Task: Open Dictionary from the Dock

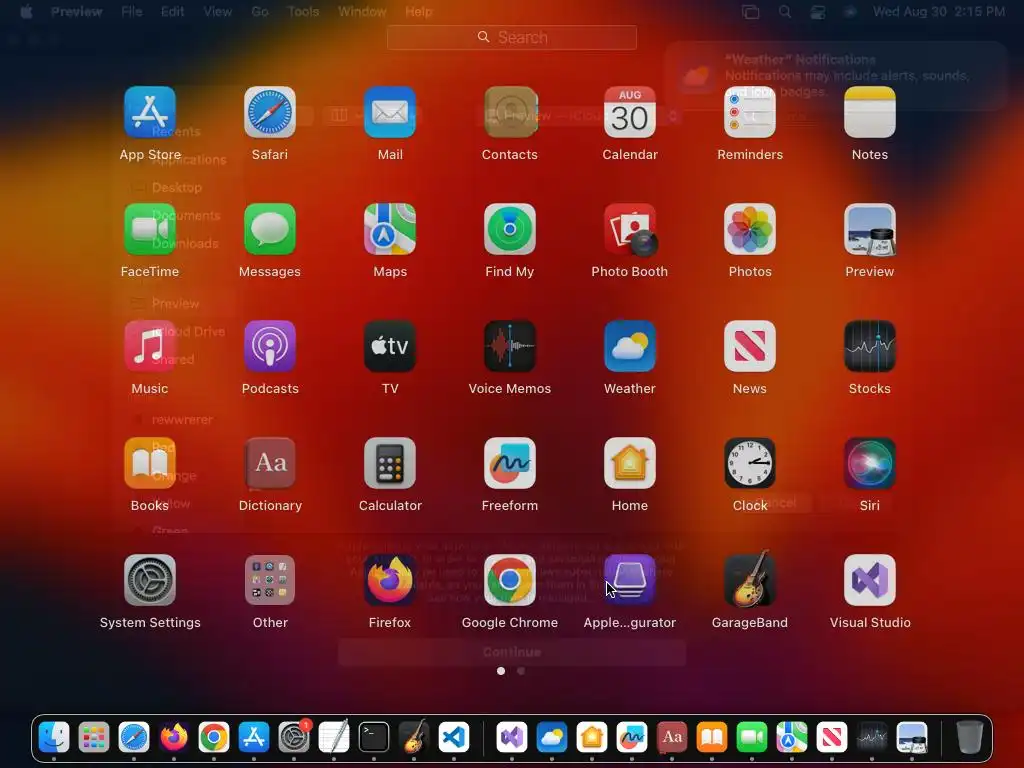Action: click(672, 737)
